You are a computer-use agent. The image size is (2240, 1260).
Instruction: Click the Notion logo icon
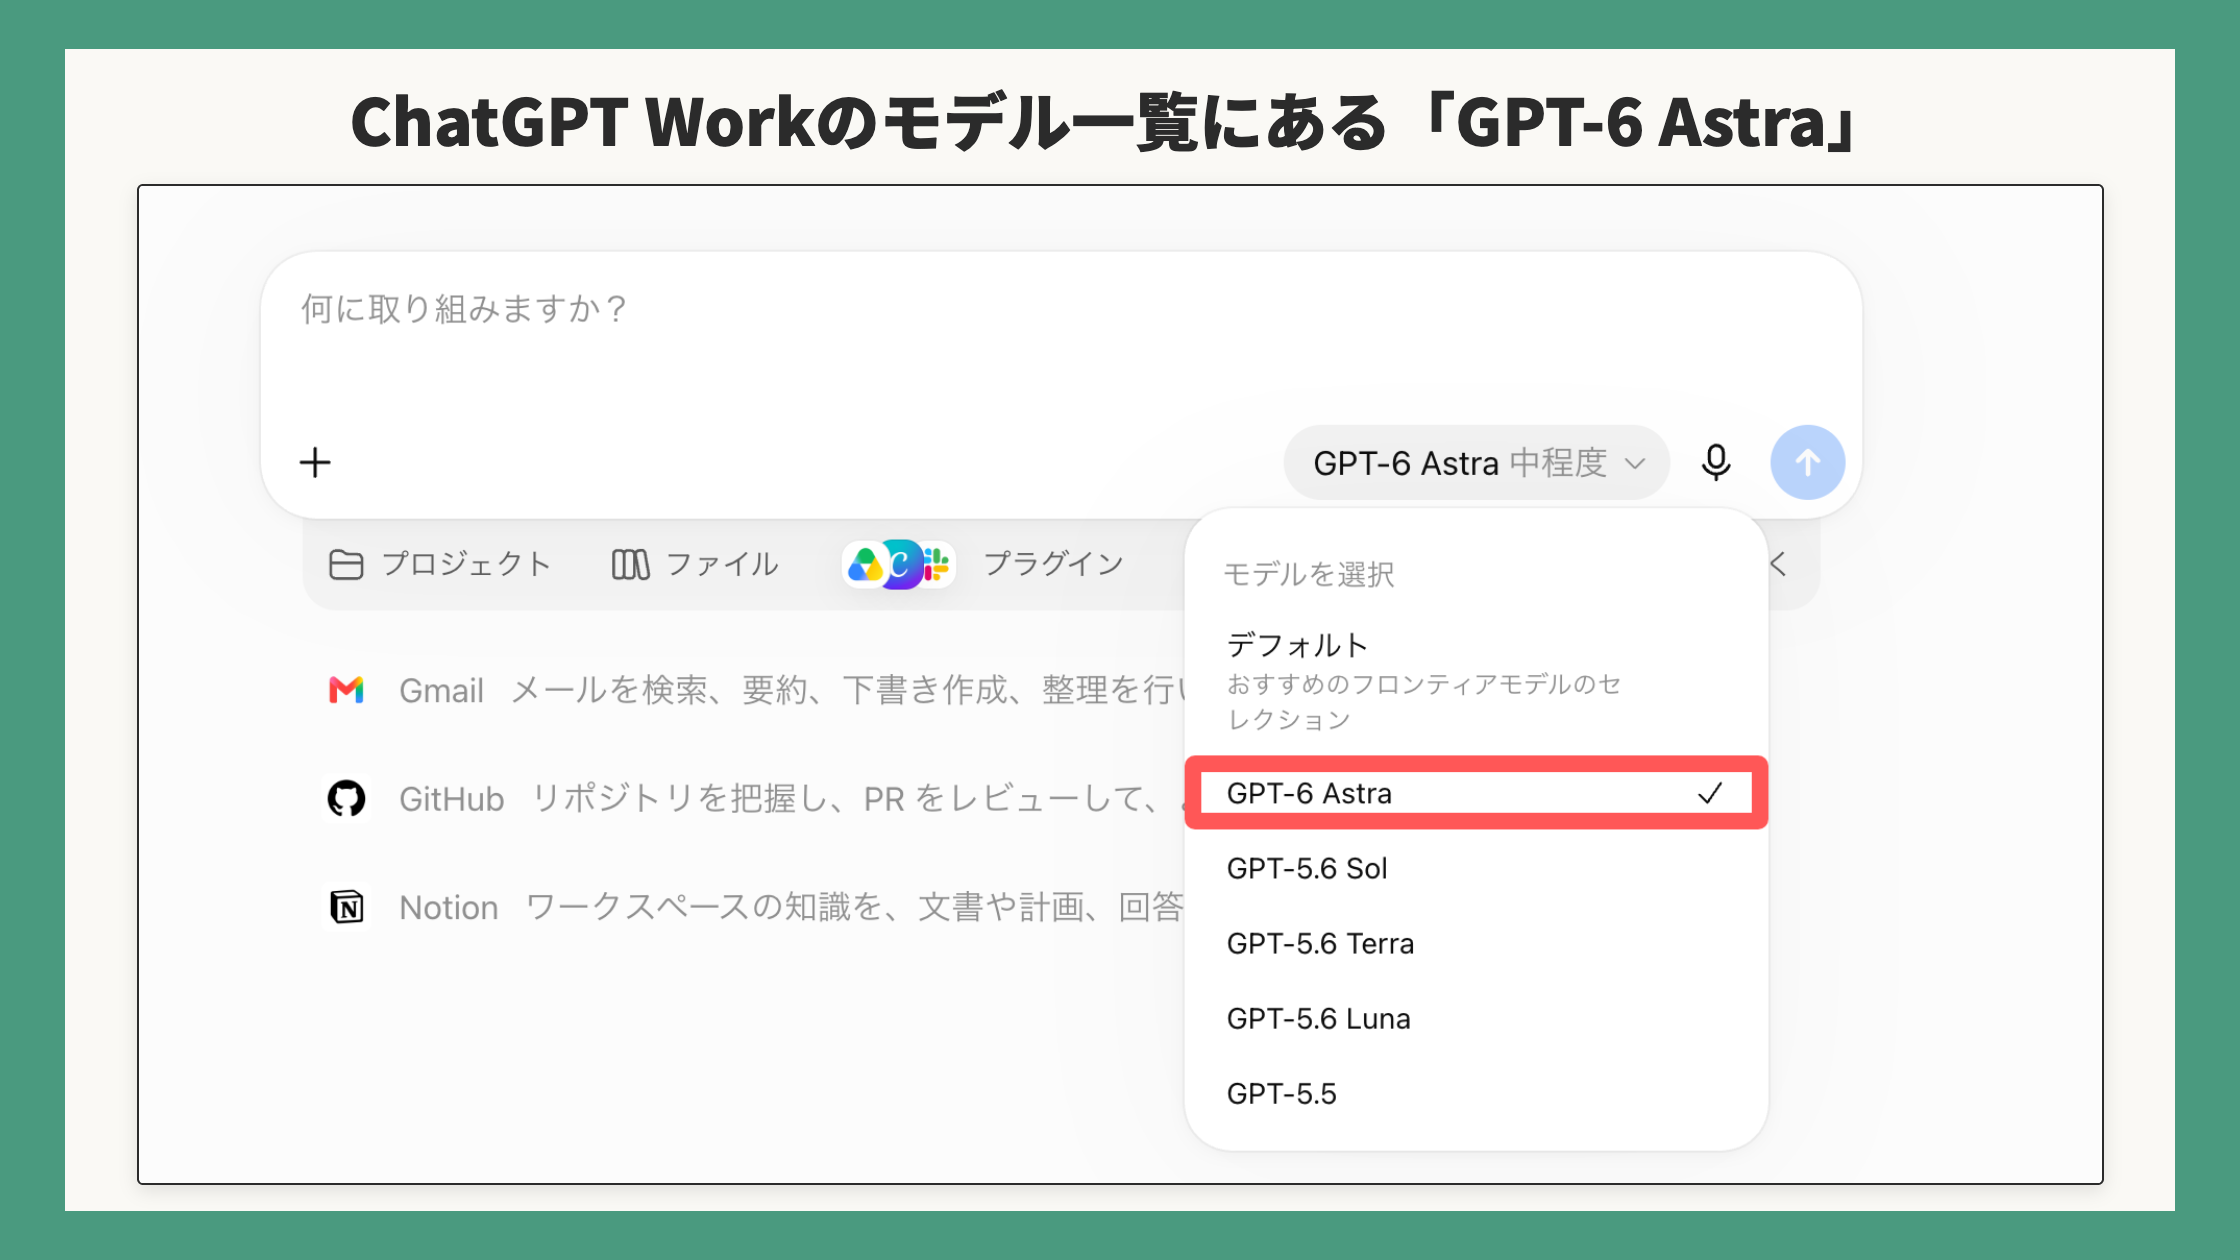[x=347, y=907]
